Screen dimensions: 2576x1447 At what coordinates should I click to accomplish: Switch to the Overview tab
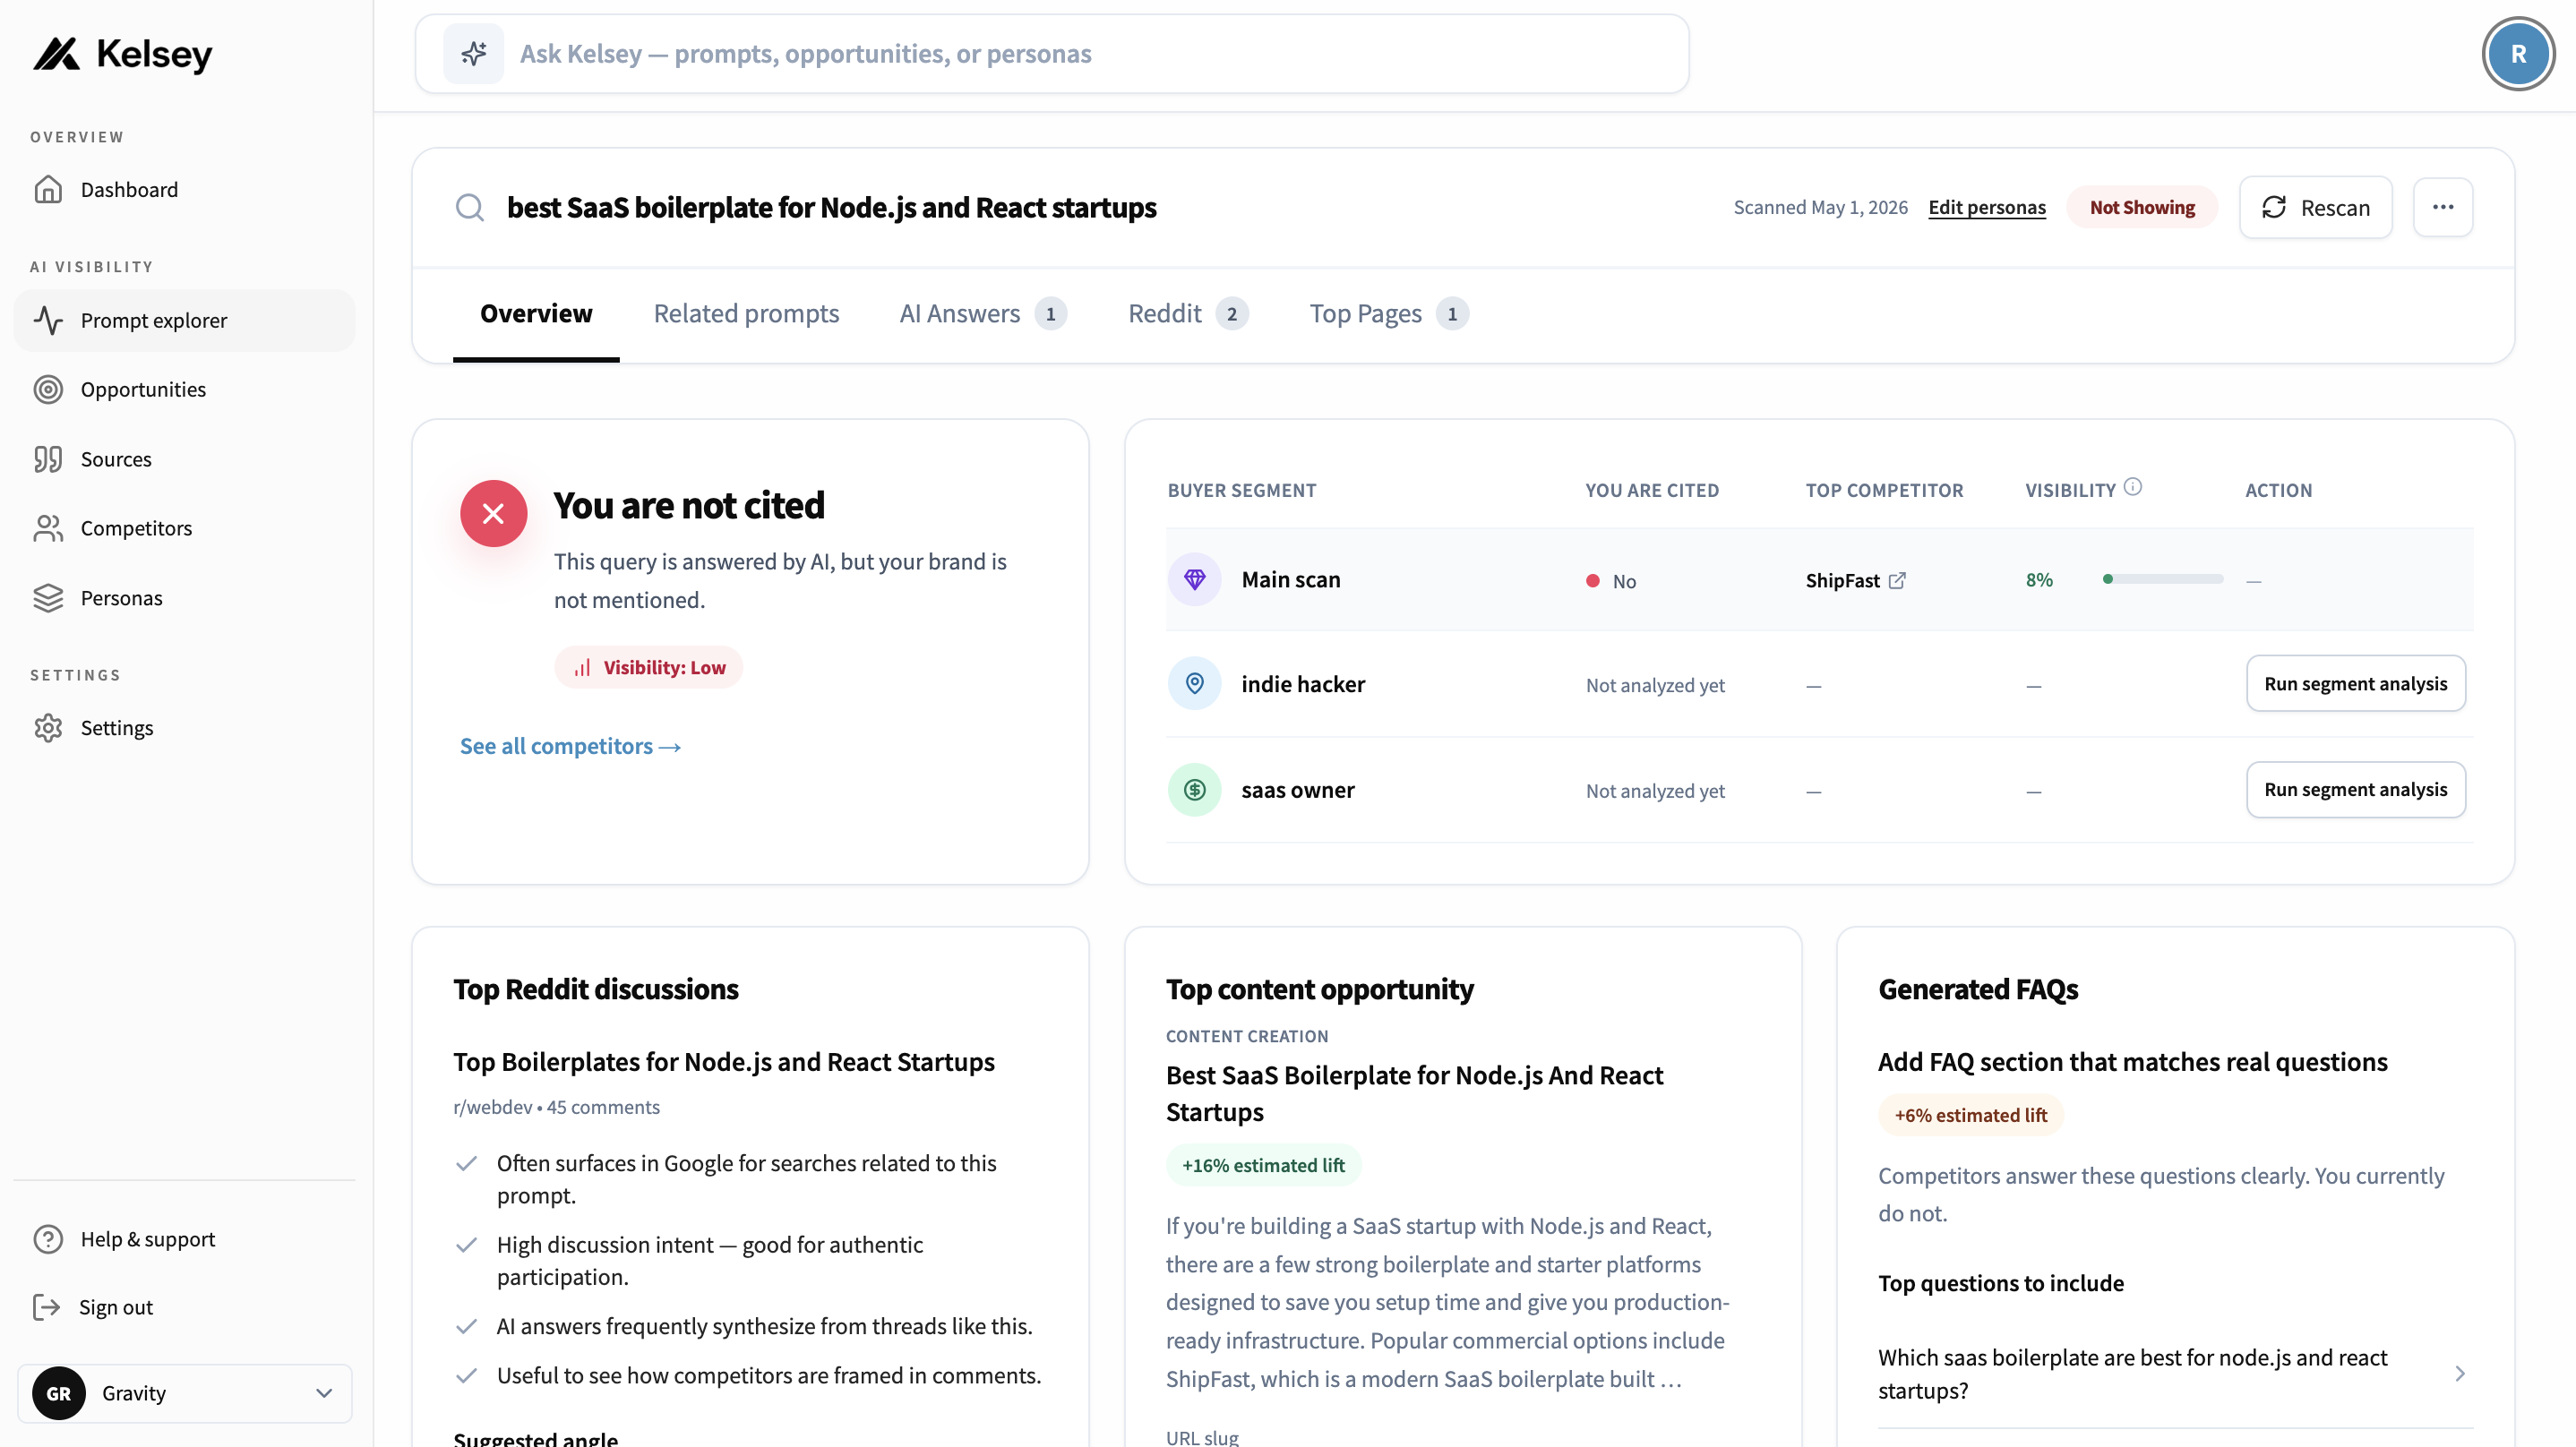(x=536, y=314)
